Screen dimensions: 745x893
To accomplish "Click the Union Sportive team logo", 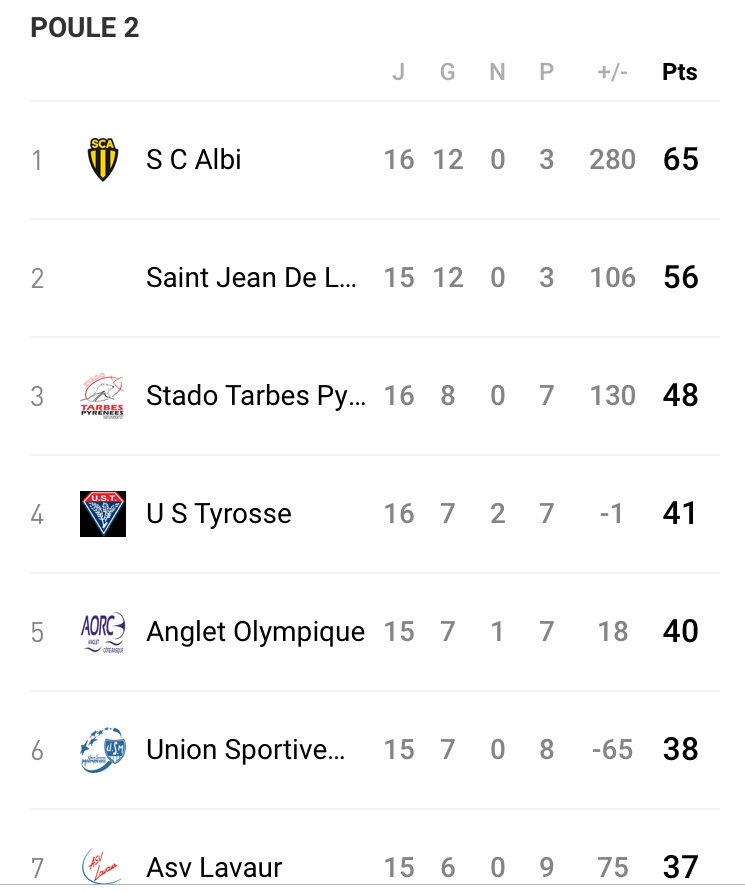I will (x=102, y=750).
